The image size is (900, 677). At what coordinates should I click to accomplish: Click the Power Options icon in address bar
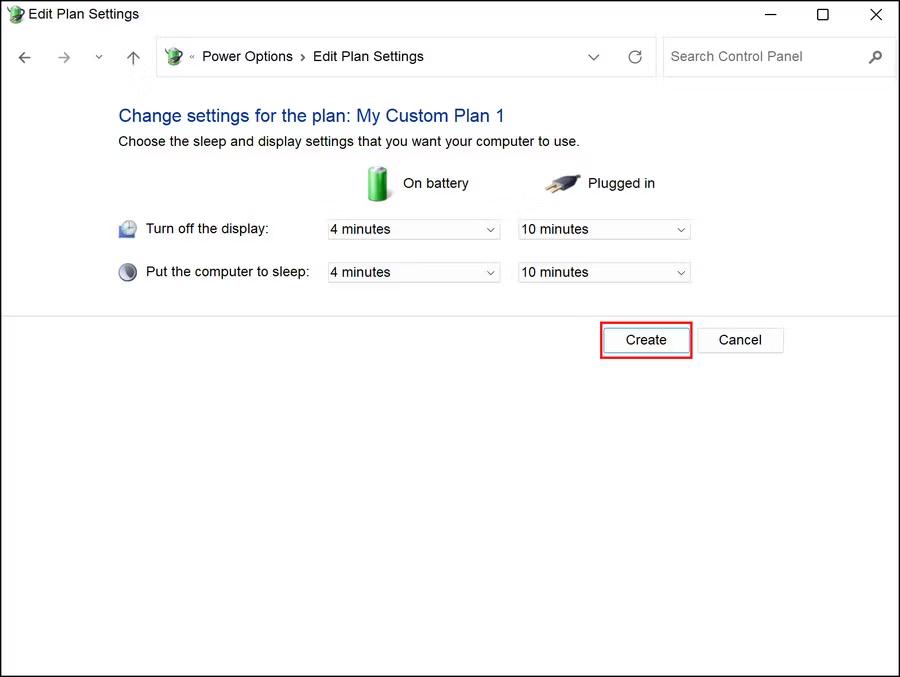(x=174, y=57)
